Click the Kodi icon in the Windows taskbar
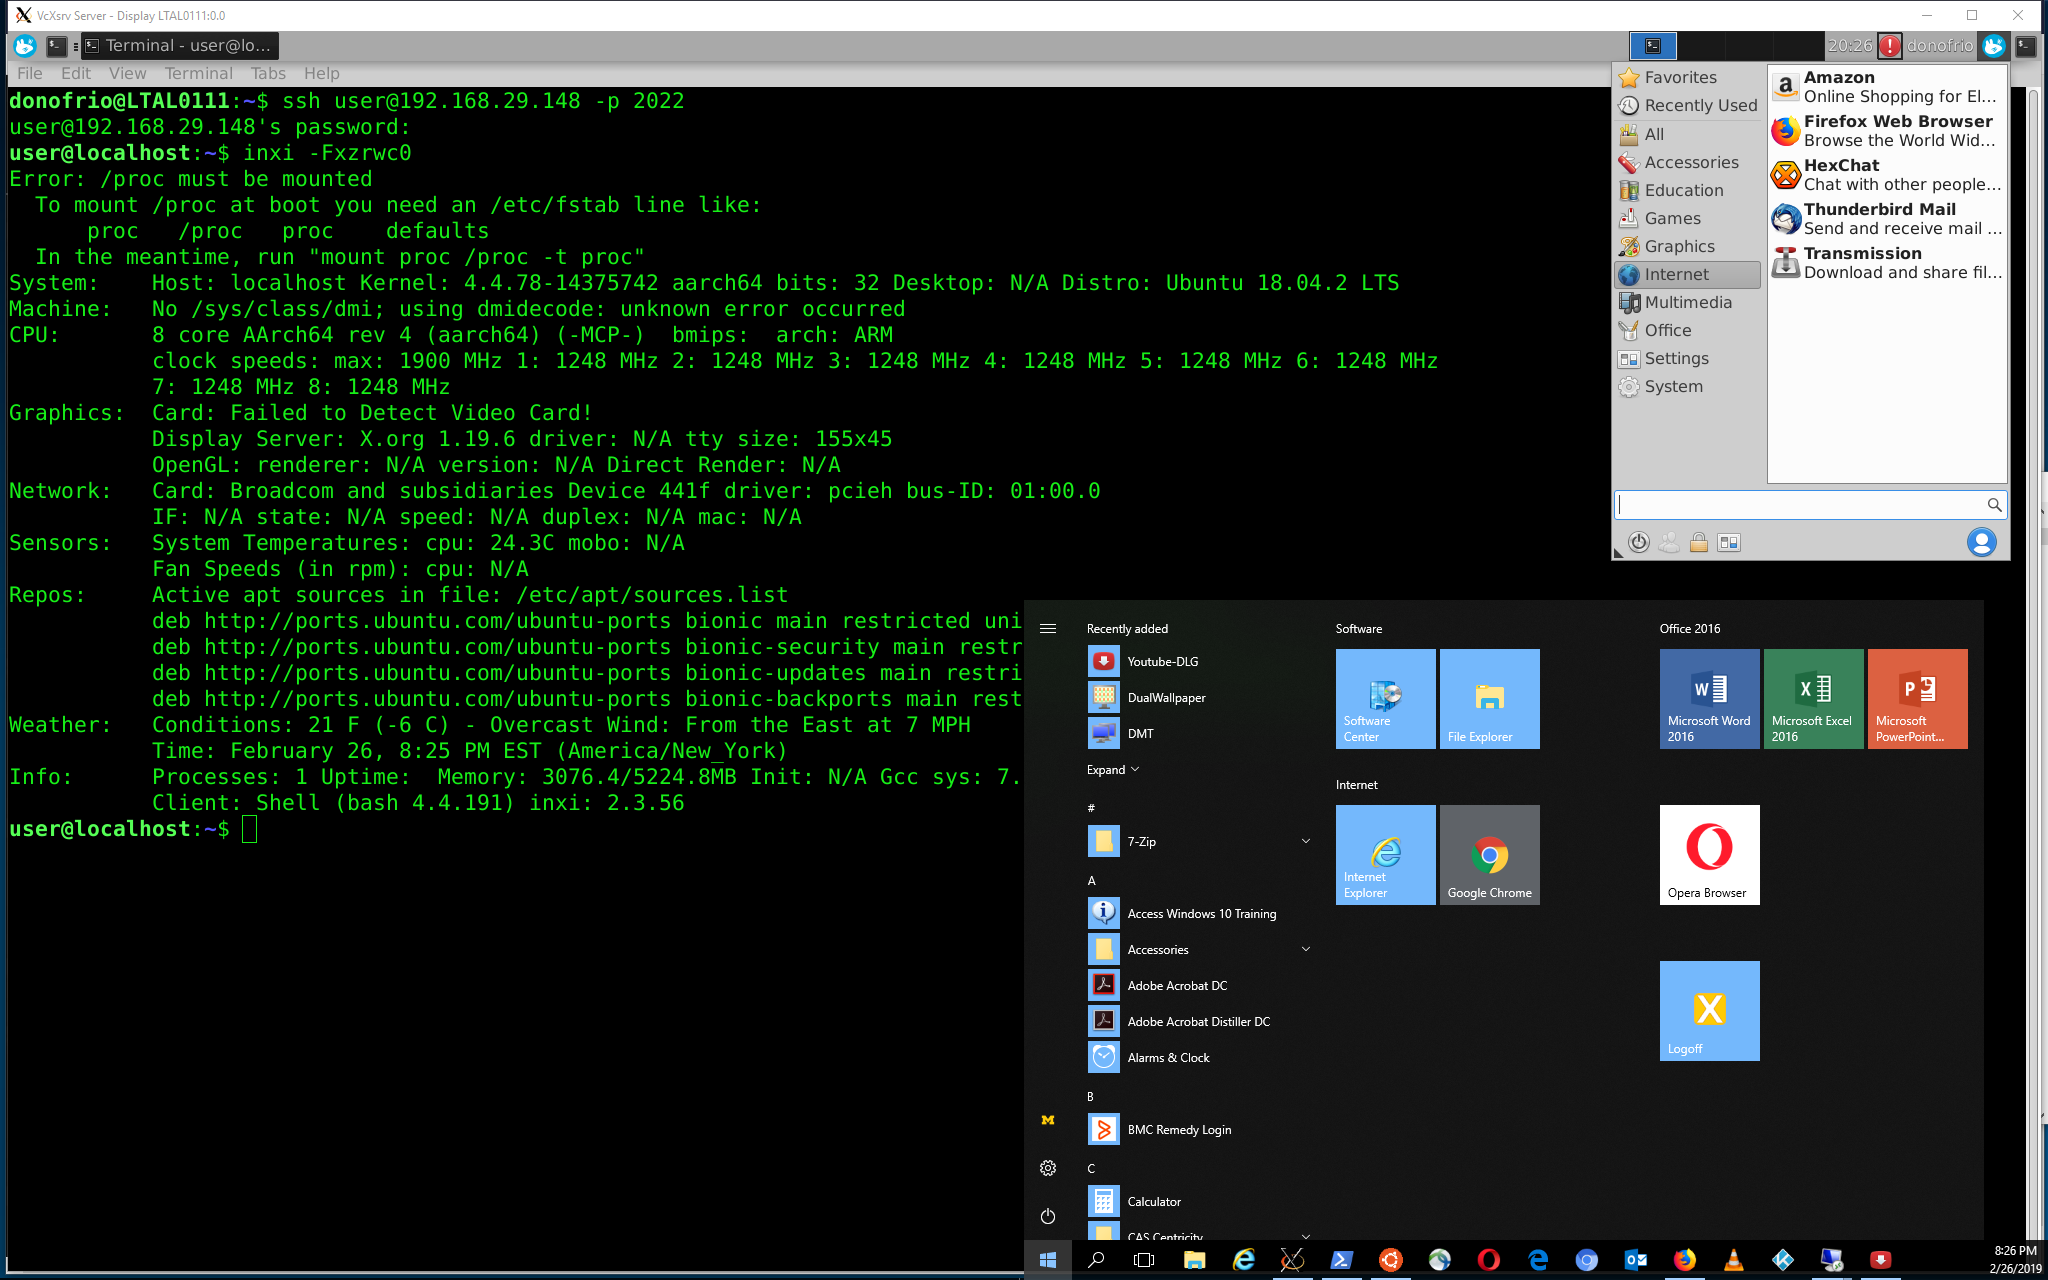The image size is (2048, 1280). coord(1782,1260)
